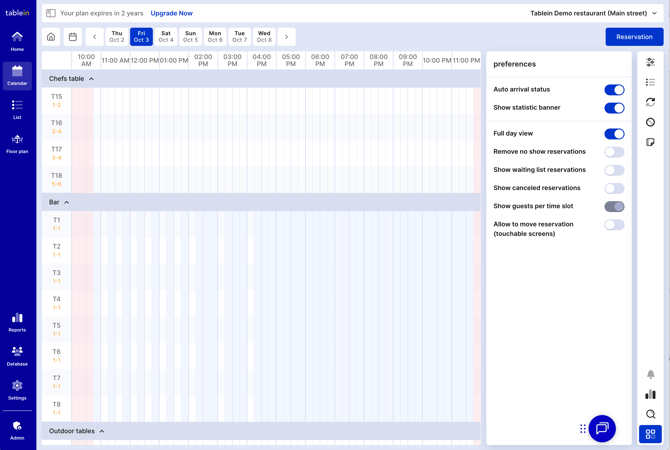The height and width of the screenshot is (450, 670).
Task: Click the search magnifier icon
Action: coord(650,414)
